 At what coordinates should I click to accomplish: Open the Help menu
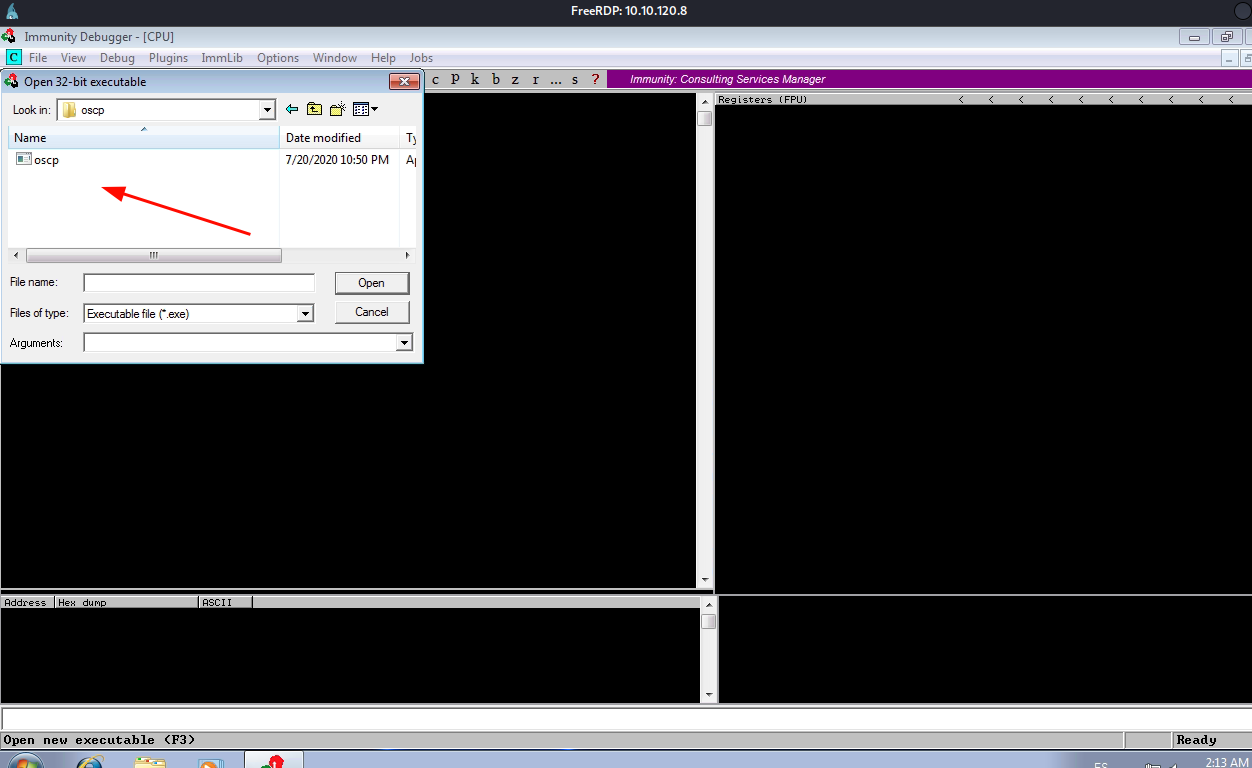pyautogui.click(x=383, y=58)
